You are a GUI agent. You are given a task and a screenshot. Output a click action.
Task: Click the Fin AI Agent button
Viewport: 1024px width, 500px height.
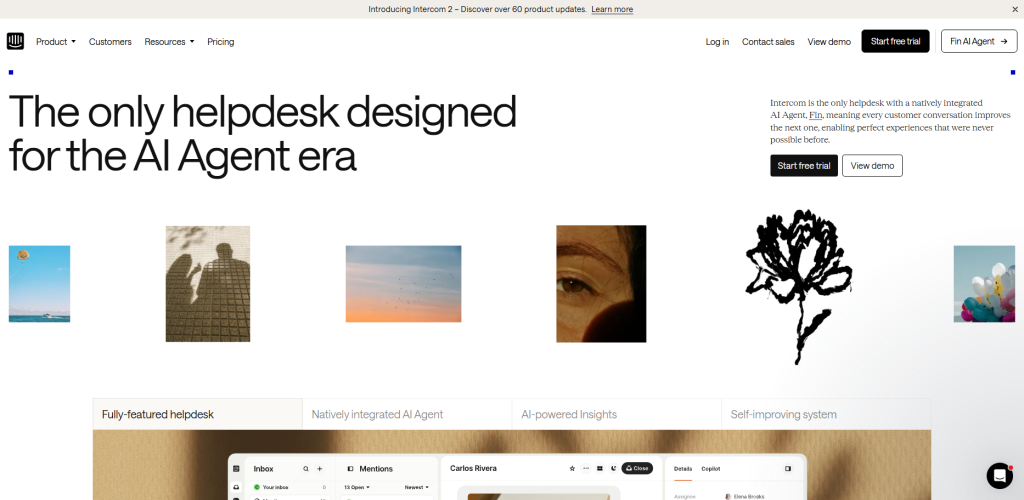979,41
